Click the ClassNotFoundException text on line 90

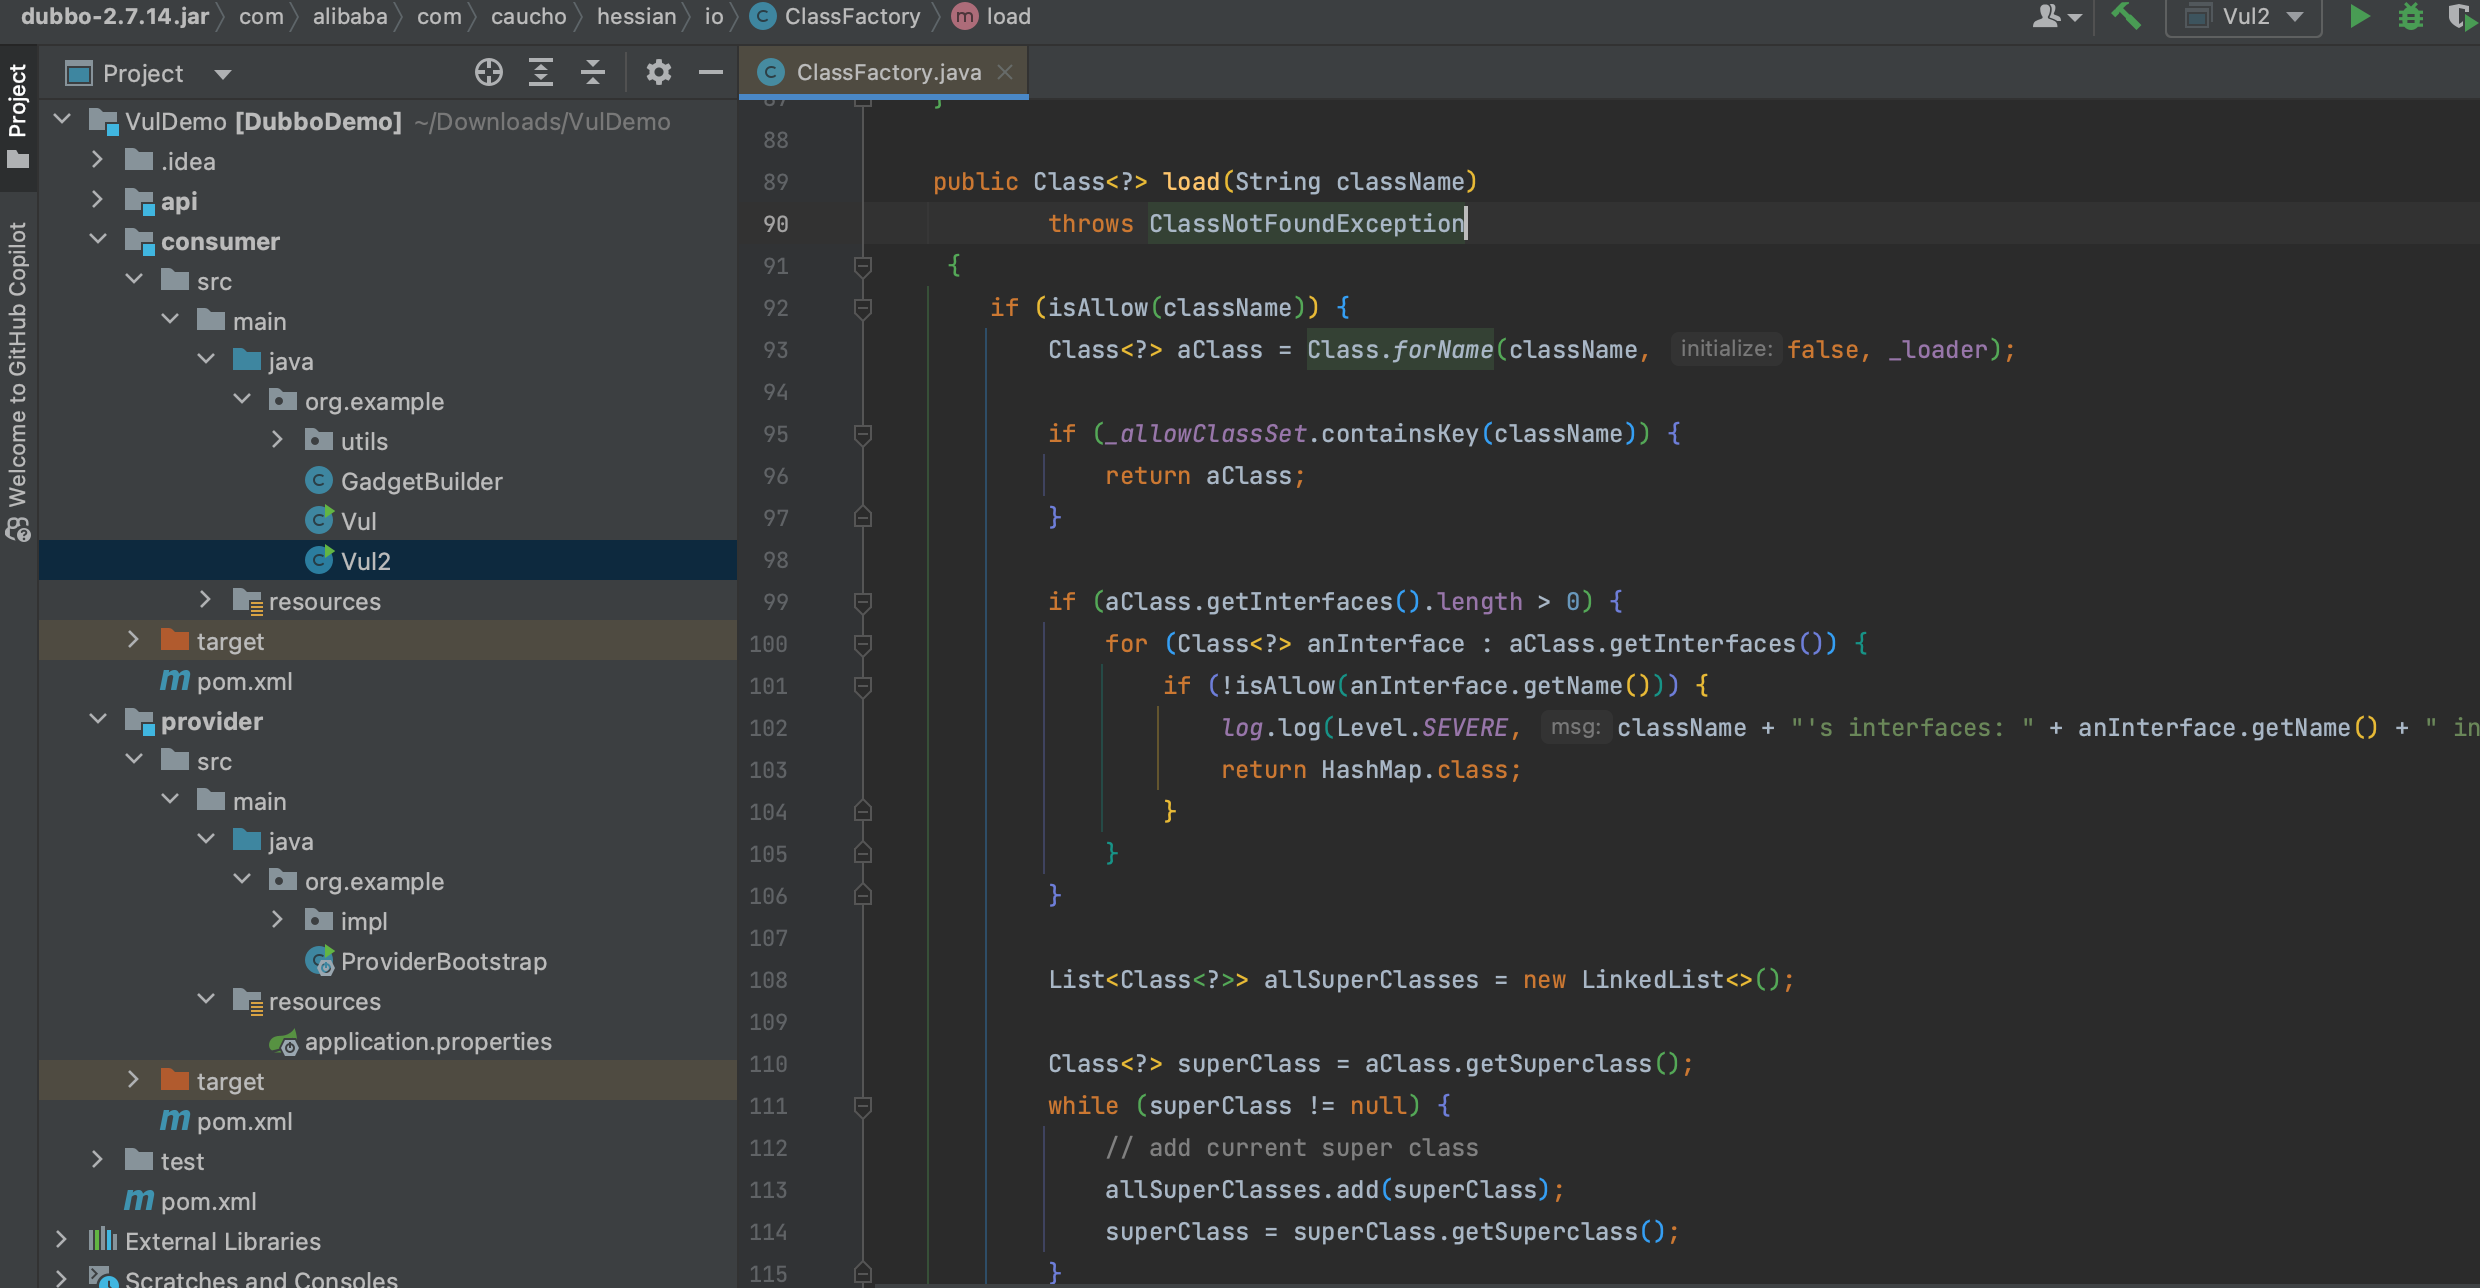1307,224
